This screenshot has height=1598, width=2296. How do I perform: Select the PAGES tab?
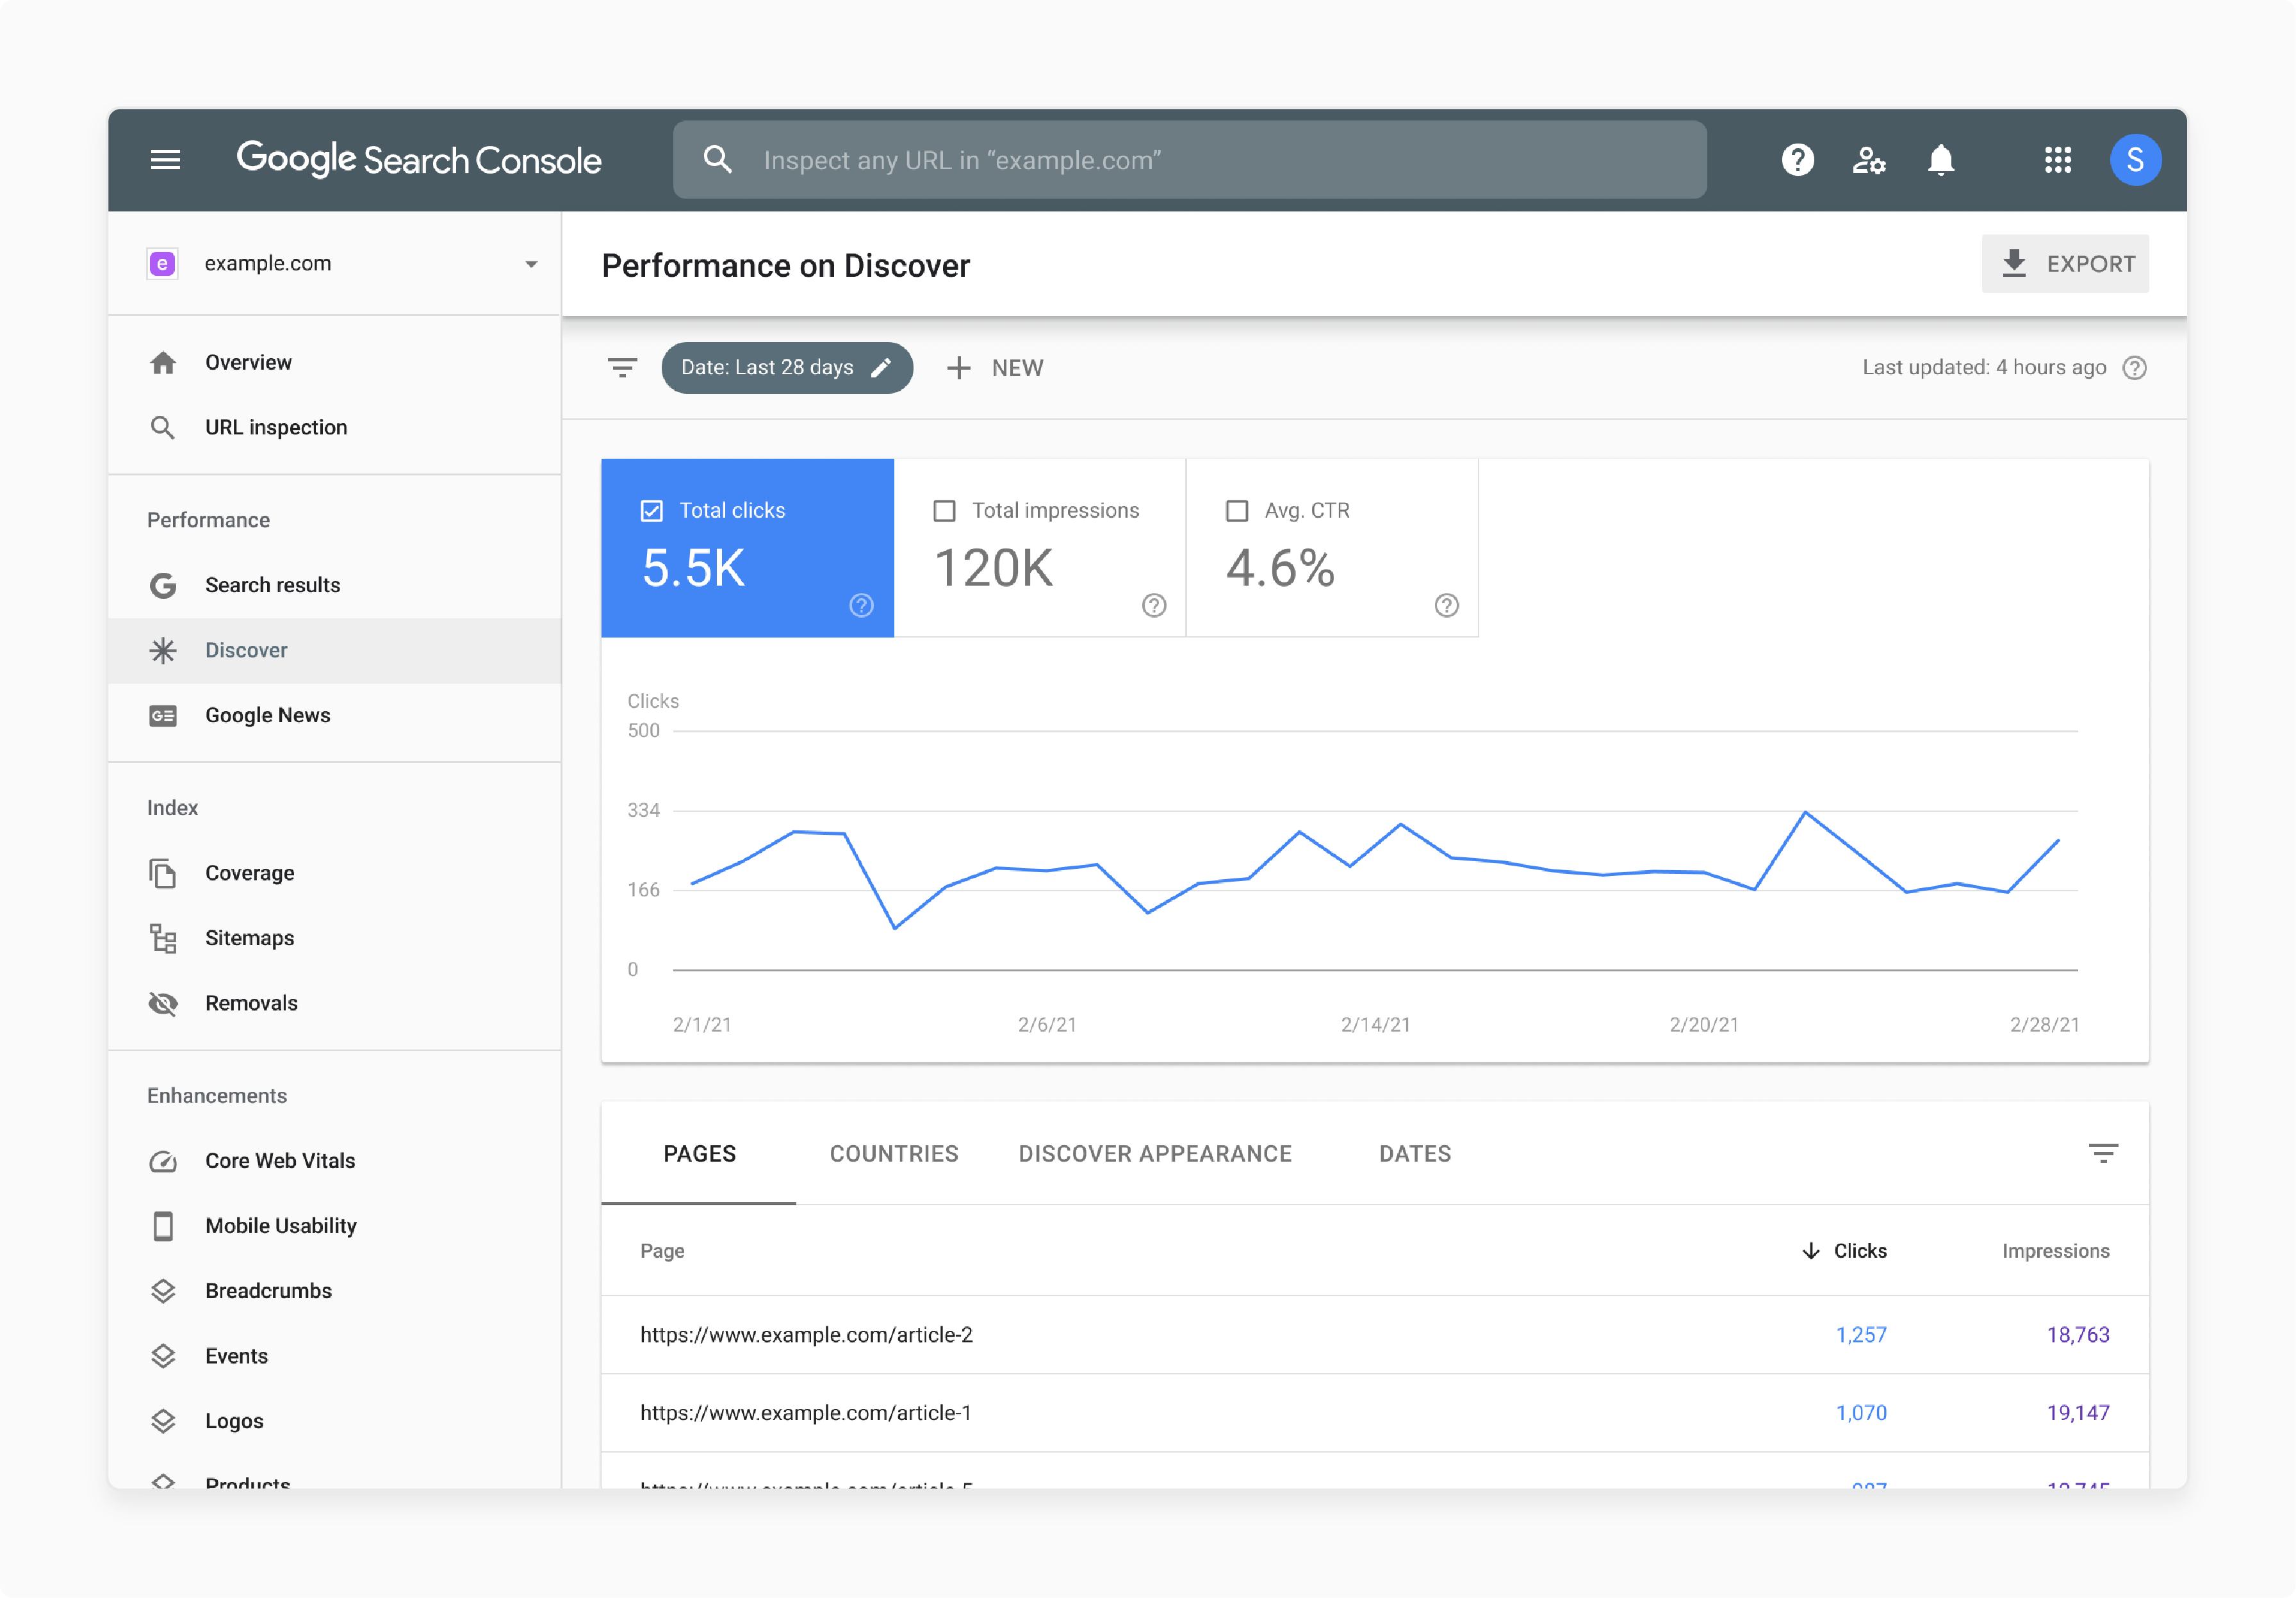pyautogui.click(x=699, y=1154)
